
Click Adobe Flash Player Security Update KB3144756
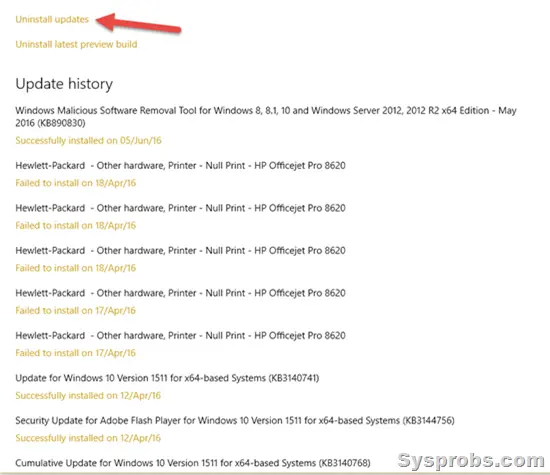pyautogui.click(x=235, y=420)
